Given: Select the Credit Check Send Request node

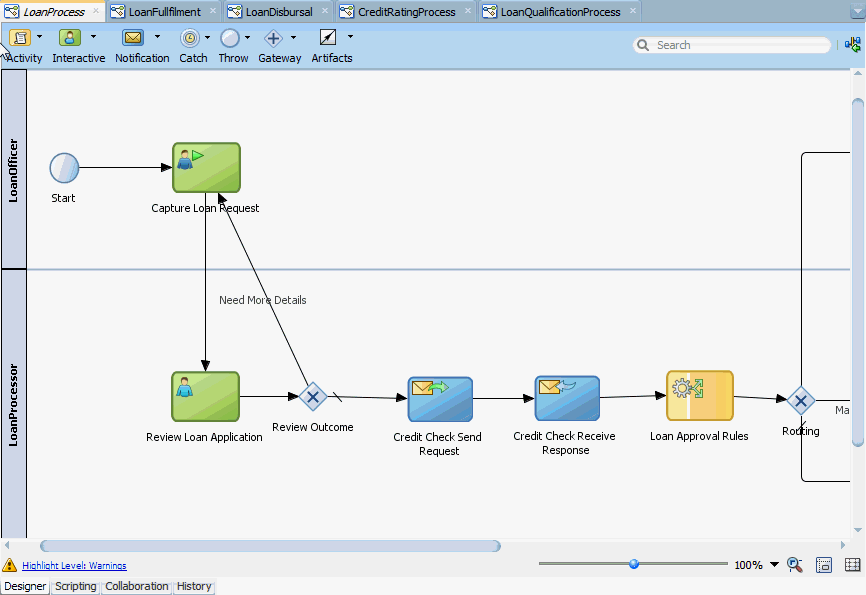Looking at the screenshot, I should pos(440,399).
